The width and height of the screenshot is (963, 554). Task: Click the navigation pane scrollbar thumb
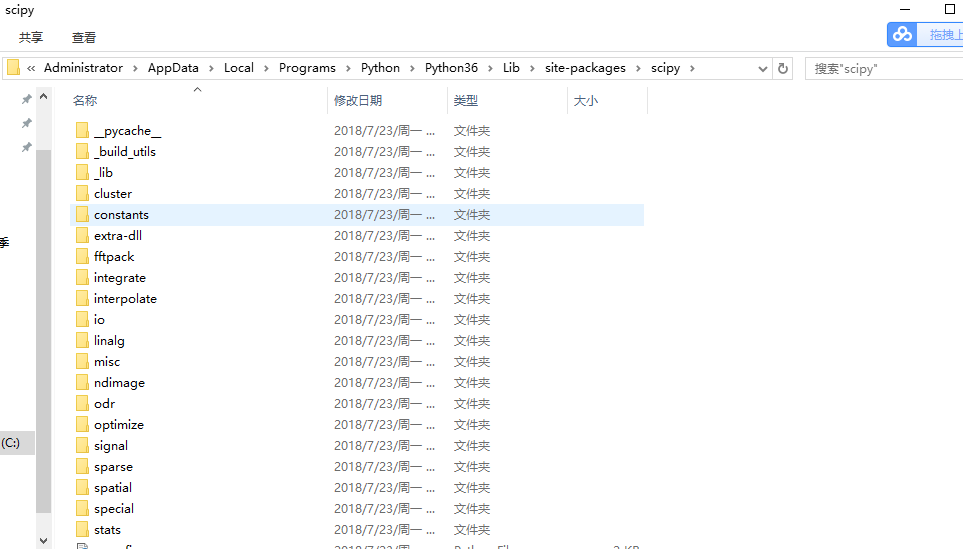pyautogui.click(x=43, y=331)
